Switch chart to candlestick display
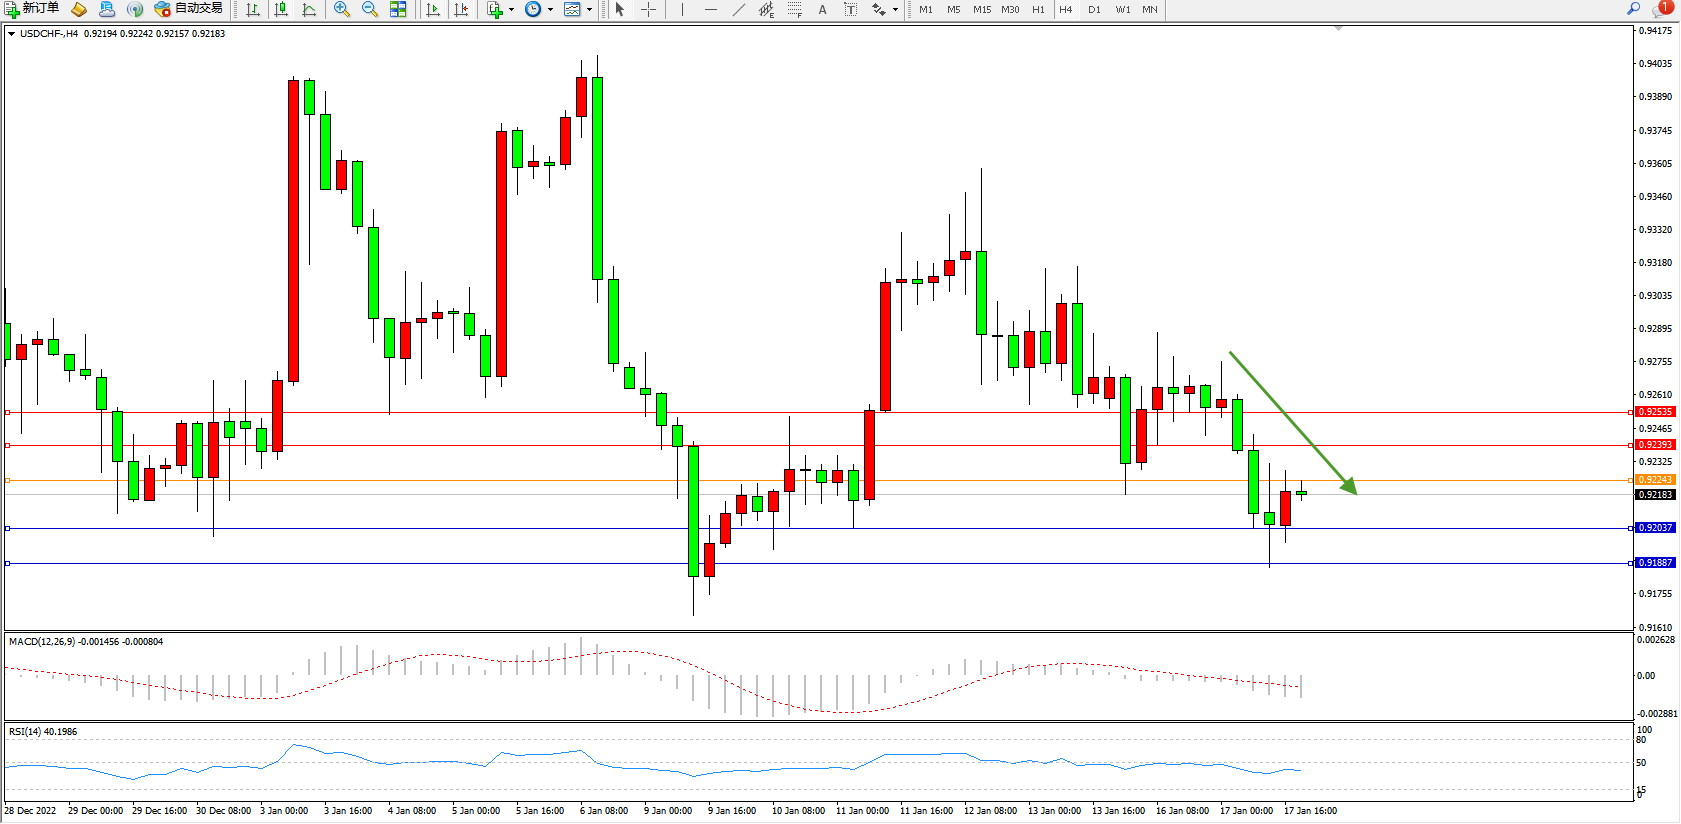 281,9
